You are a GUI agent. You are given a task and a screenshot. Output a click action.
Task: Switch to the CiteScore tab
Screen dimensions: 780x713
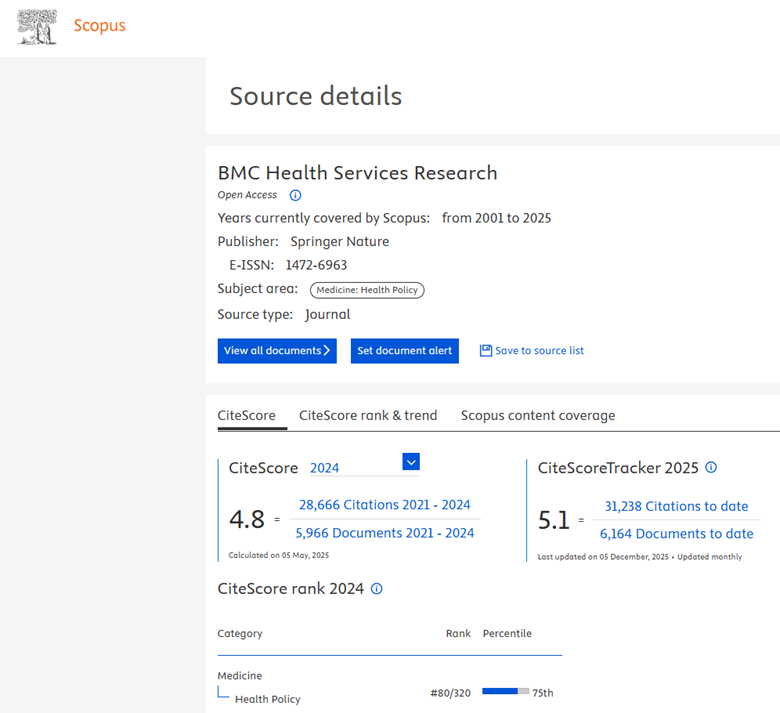(246, 415)
